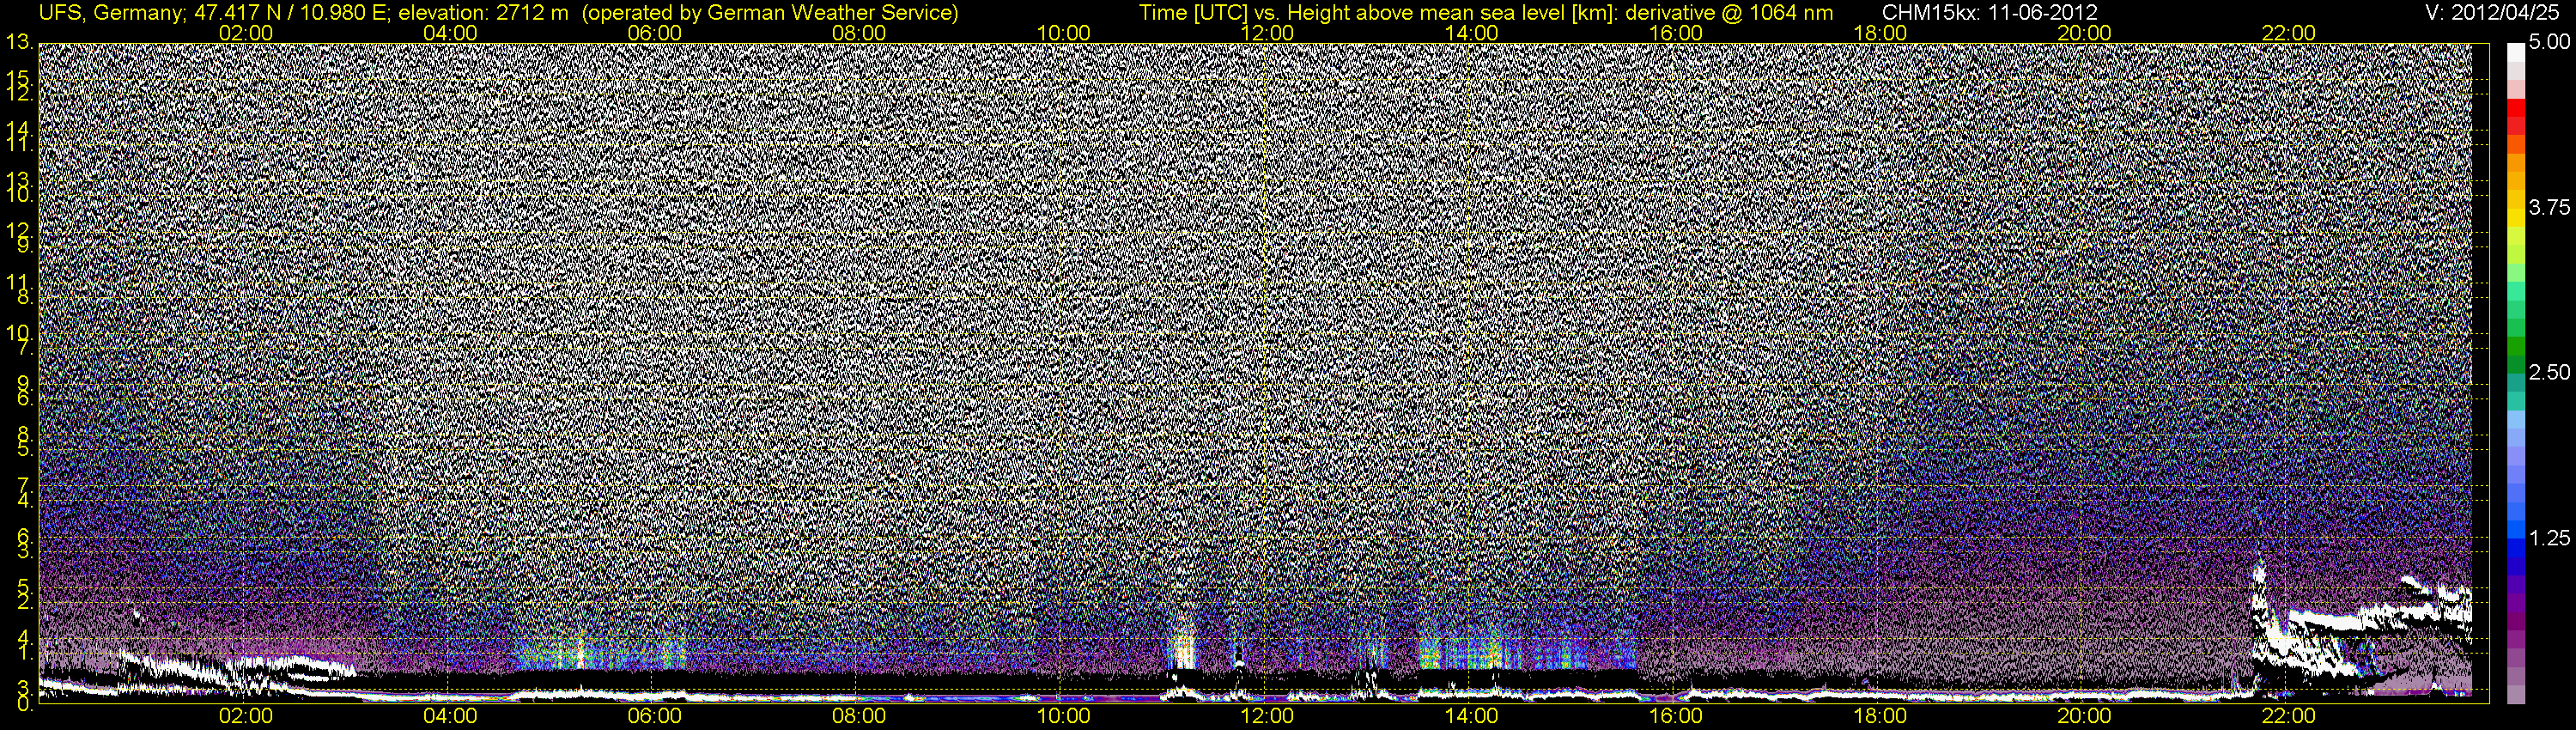Click the "10:00" label on the top time axis

coord(1063,33)
